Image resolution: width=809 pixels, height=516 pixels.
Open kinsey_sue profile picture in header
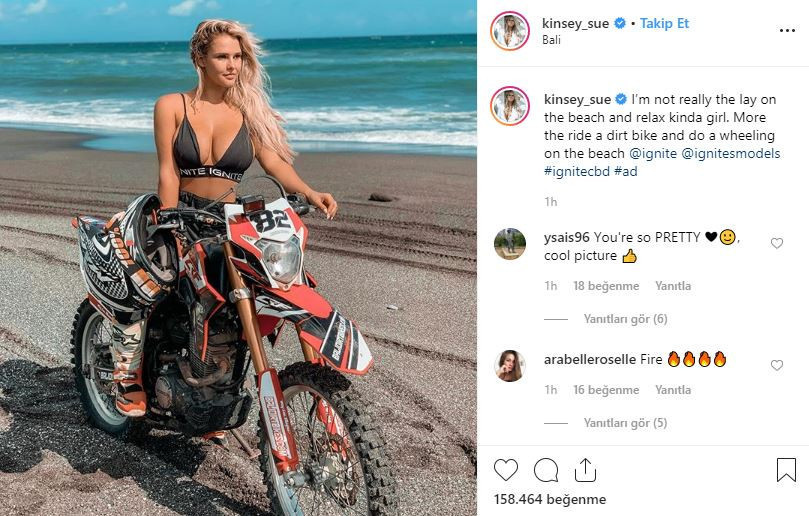click(510, 31)
